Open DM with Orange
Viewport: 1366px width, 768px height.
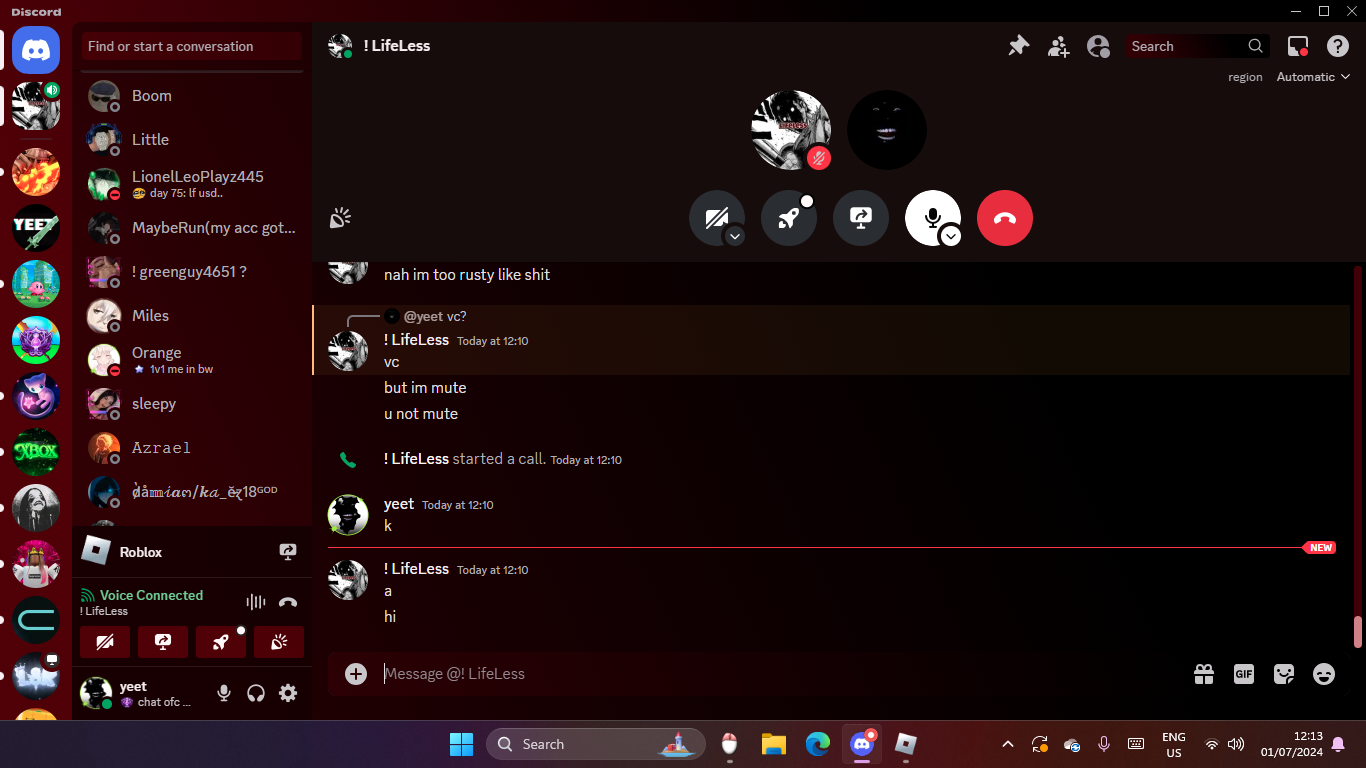(192, 360)
